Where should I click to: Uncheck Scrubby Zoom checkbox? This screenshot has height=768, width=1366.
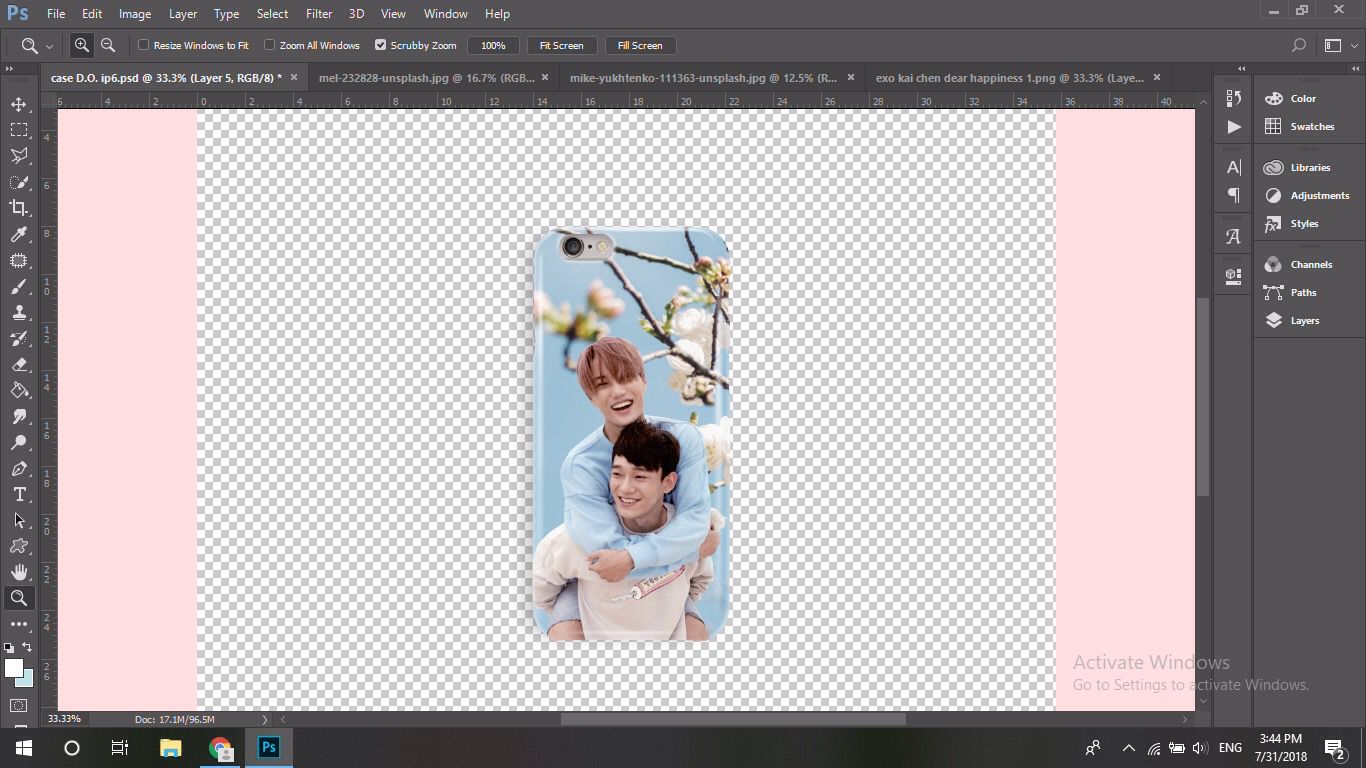pyautogui.click(x=380, y=45)
